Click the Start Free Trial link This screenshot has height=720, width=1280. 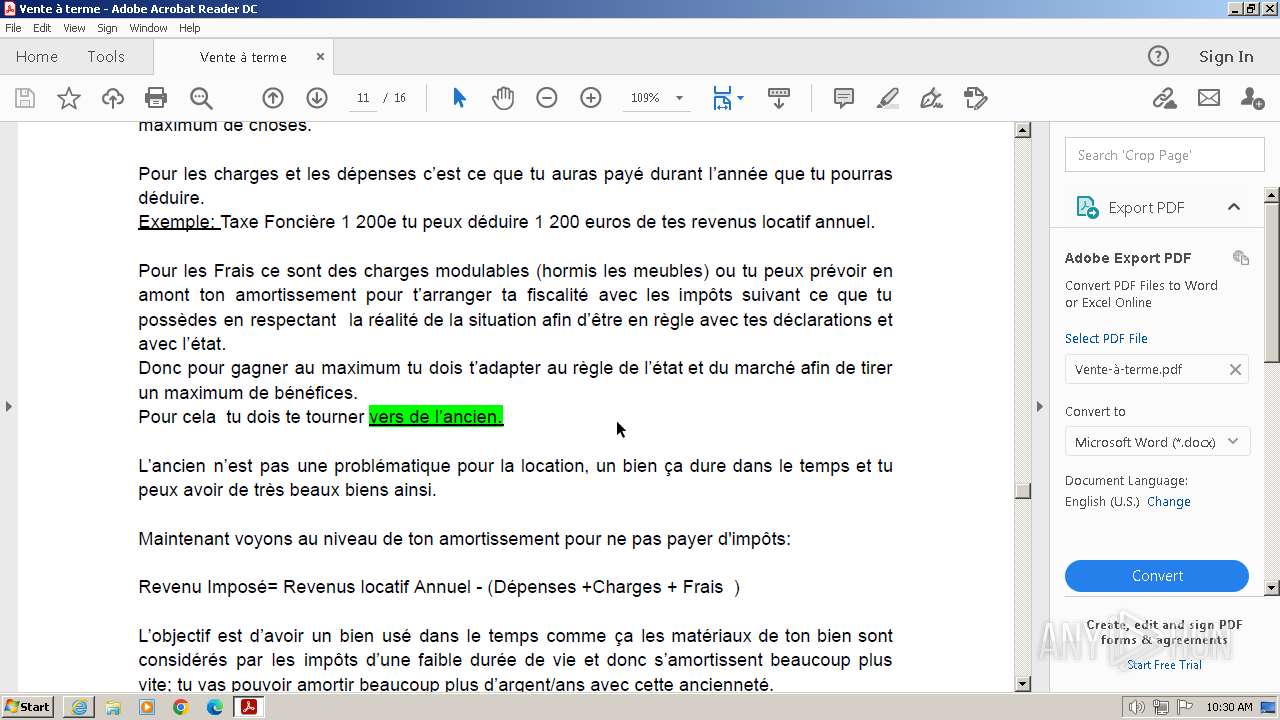tap(1164, 665)
